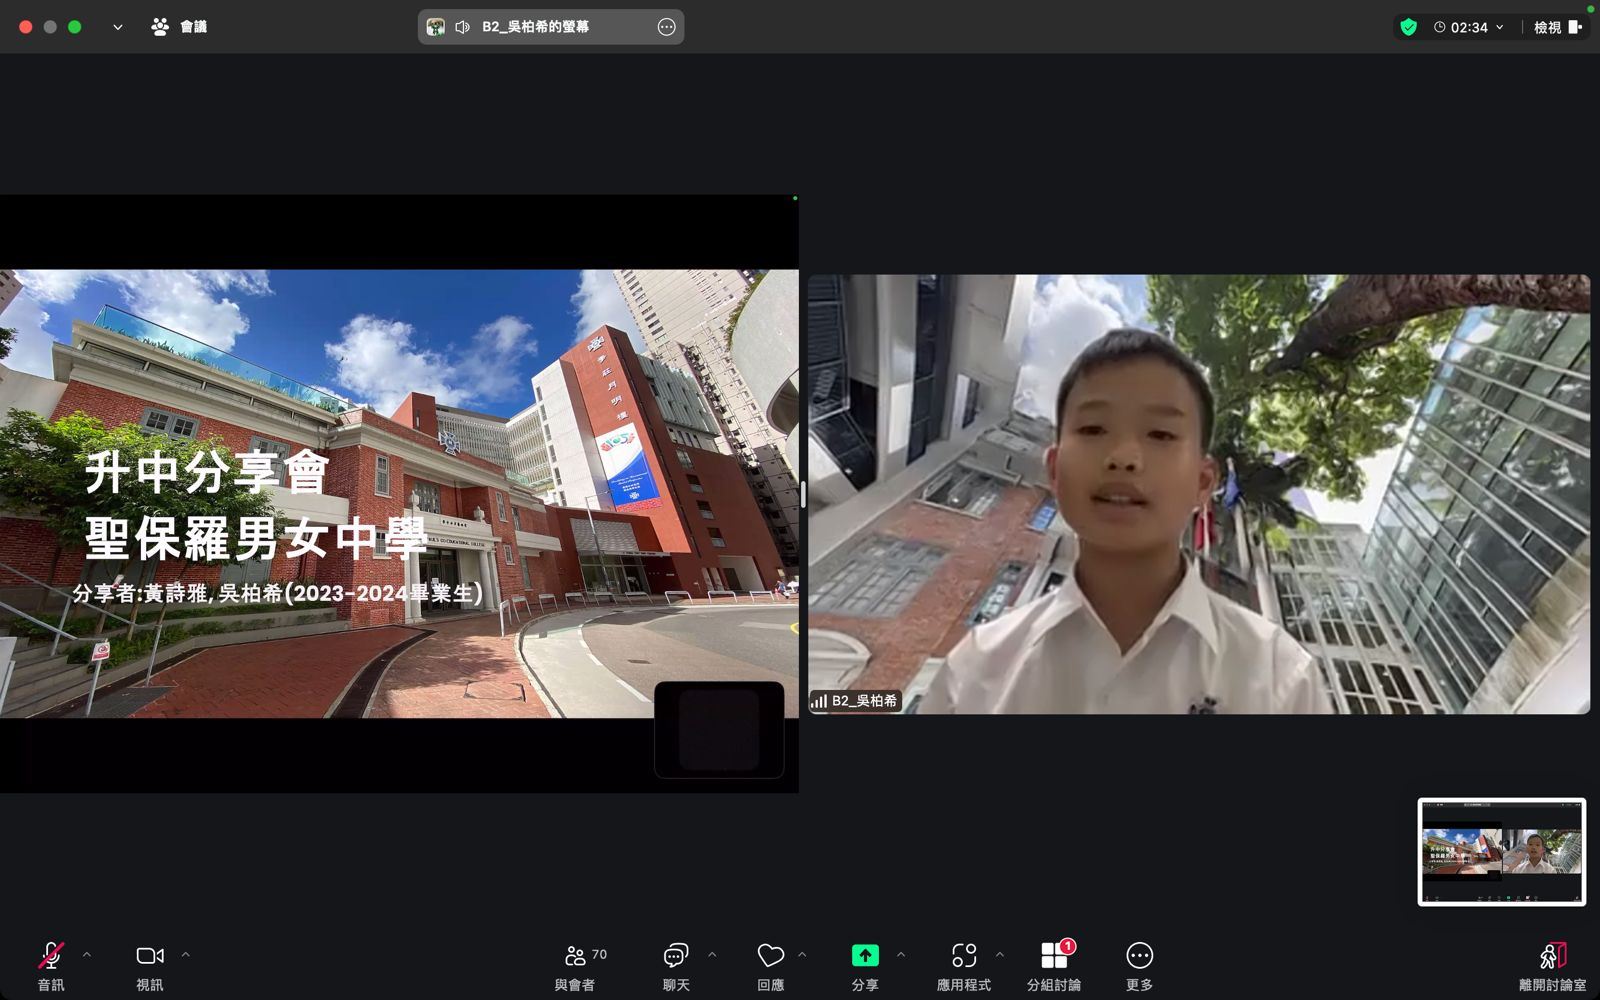Expand audio options arrow next to 音訊

coord(87,955)
